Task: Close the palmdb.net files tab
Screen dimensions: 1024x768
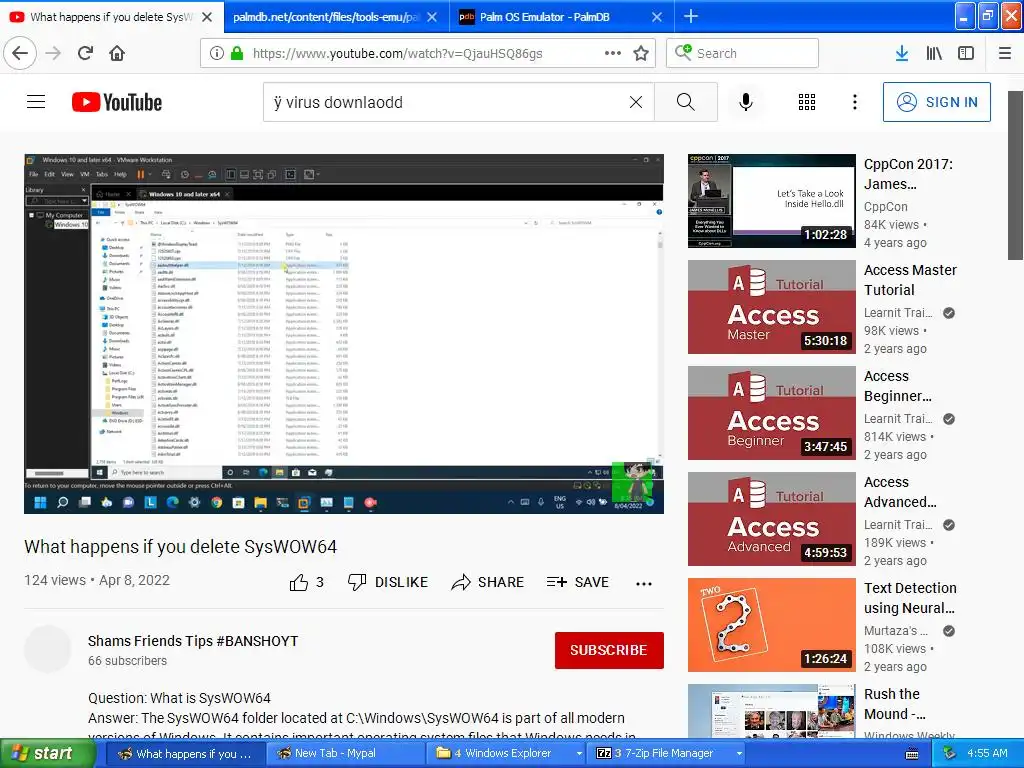Action: (x=432, y=17)
